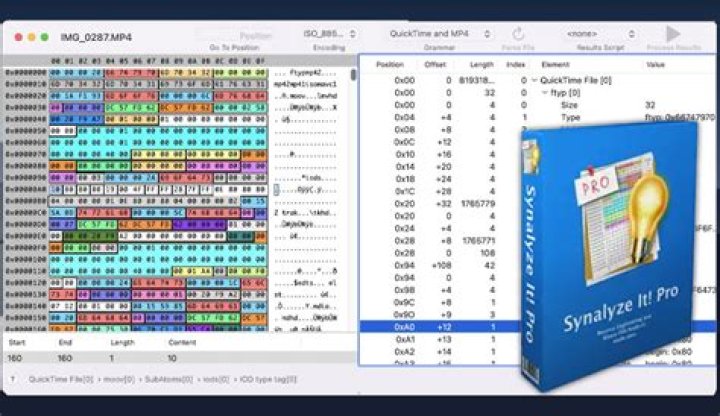
Task: Click the Synalyze It! Pro box image
Action: [608, 257]
